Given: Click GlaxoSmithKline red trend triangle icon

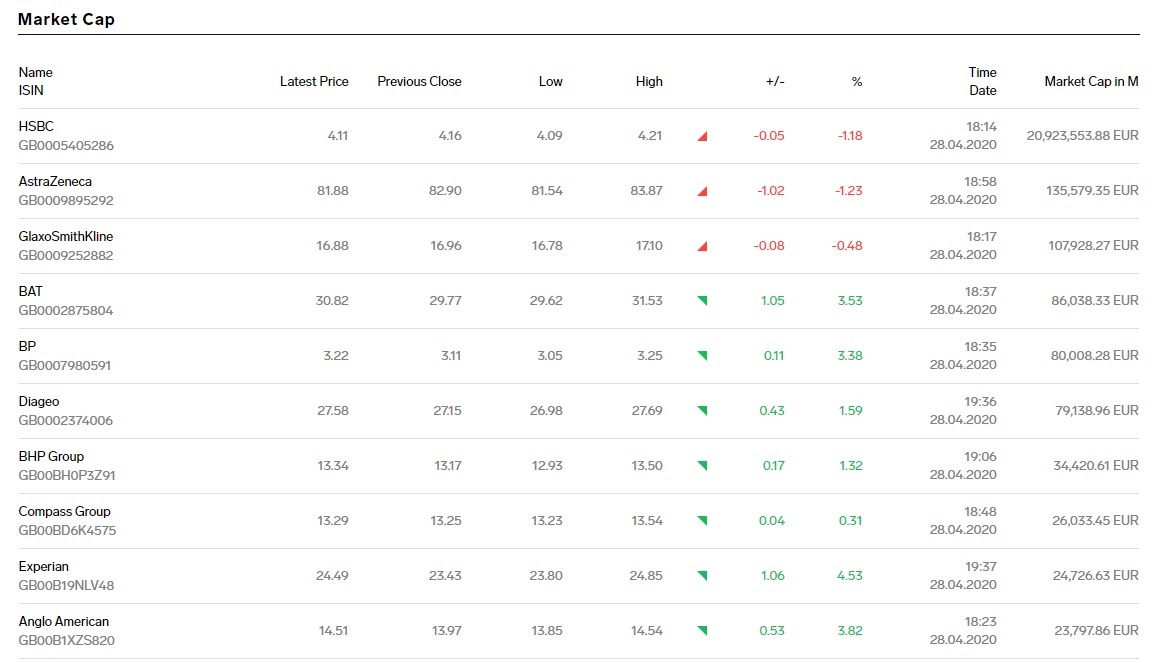Looking at the screenshot, I should pos(702,246).
